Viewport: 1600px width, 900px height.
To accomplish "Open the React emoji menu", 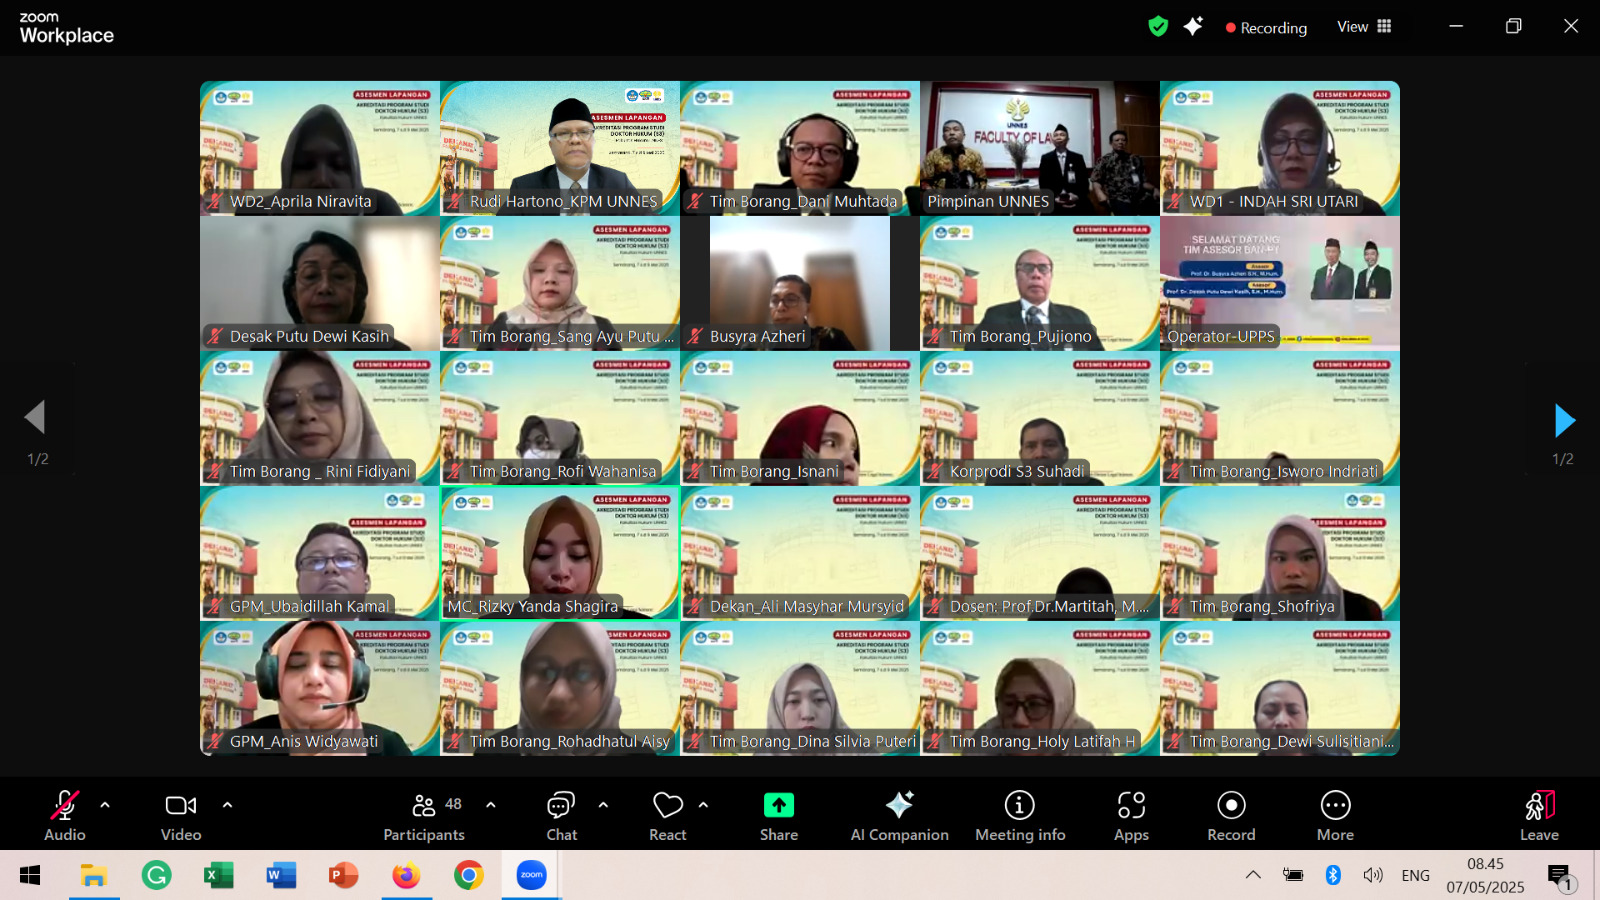I will pos(667,815).
